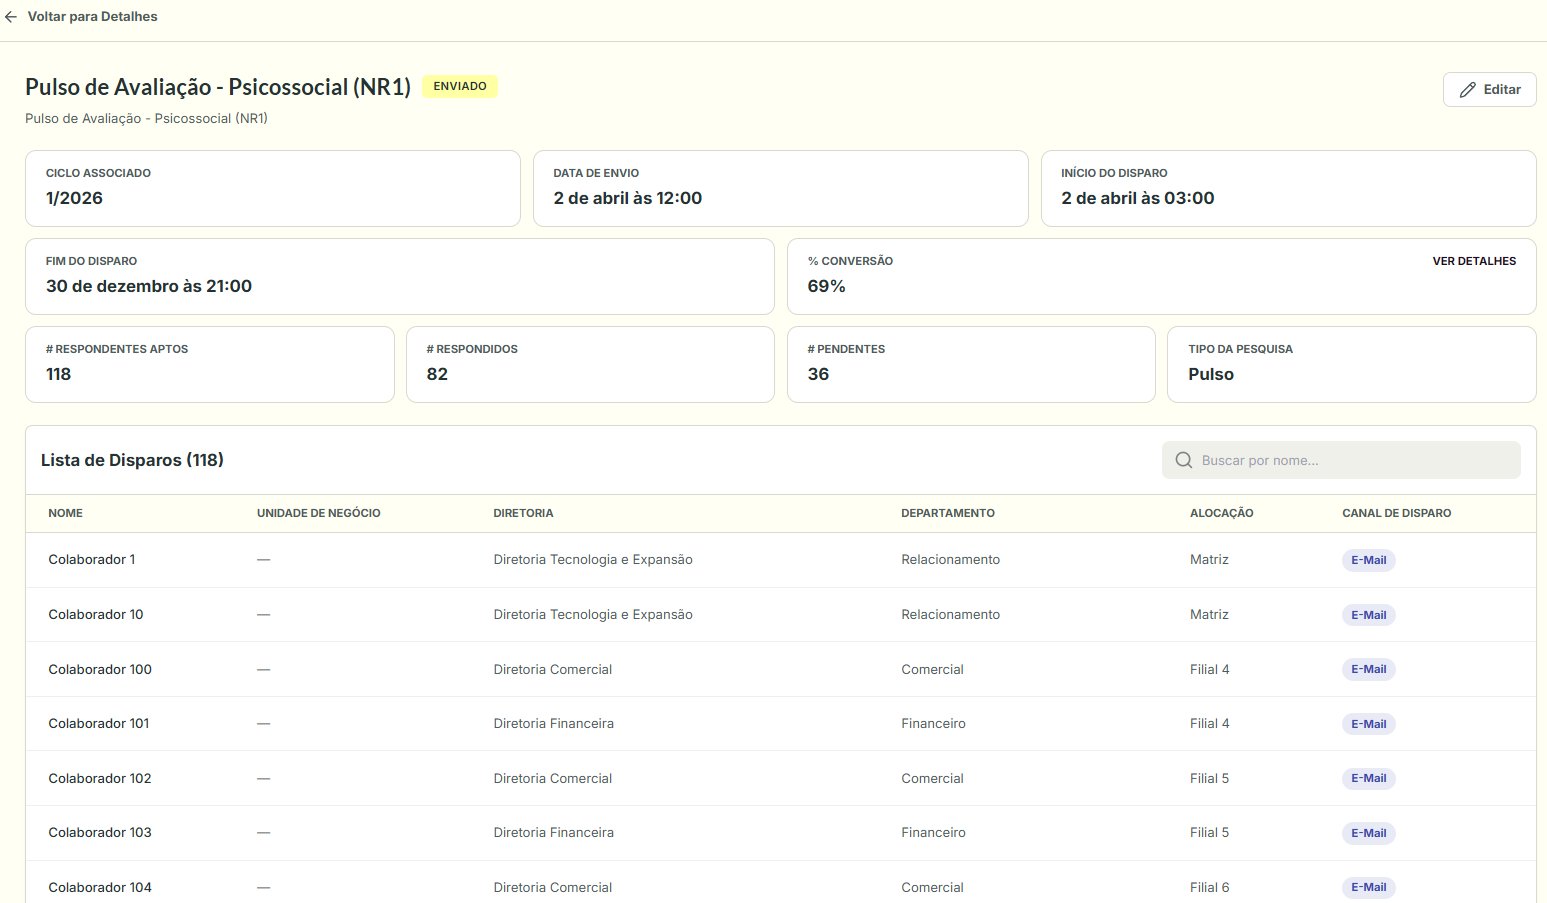
Task: Open VER DETALHES for conversion rate
Action: click(x=1474, y=261)
